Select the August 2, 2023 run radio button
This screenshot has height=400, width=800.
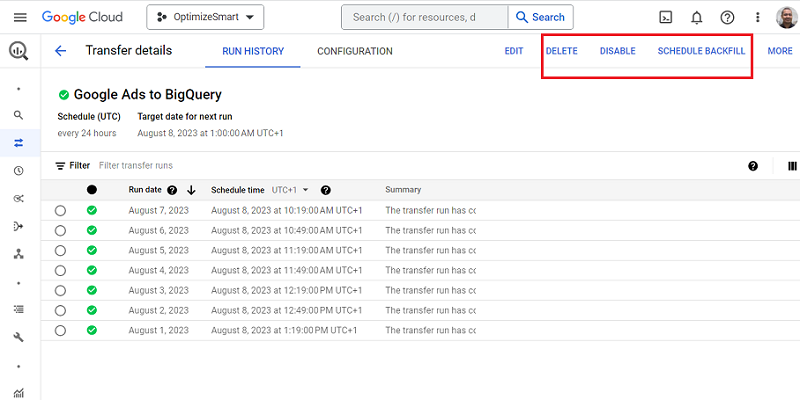[60, 311]
